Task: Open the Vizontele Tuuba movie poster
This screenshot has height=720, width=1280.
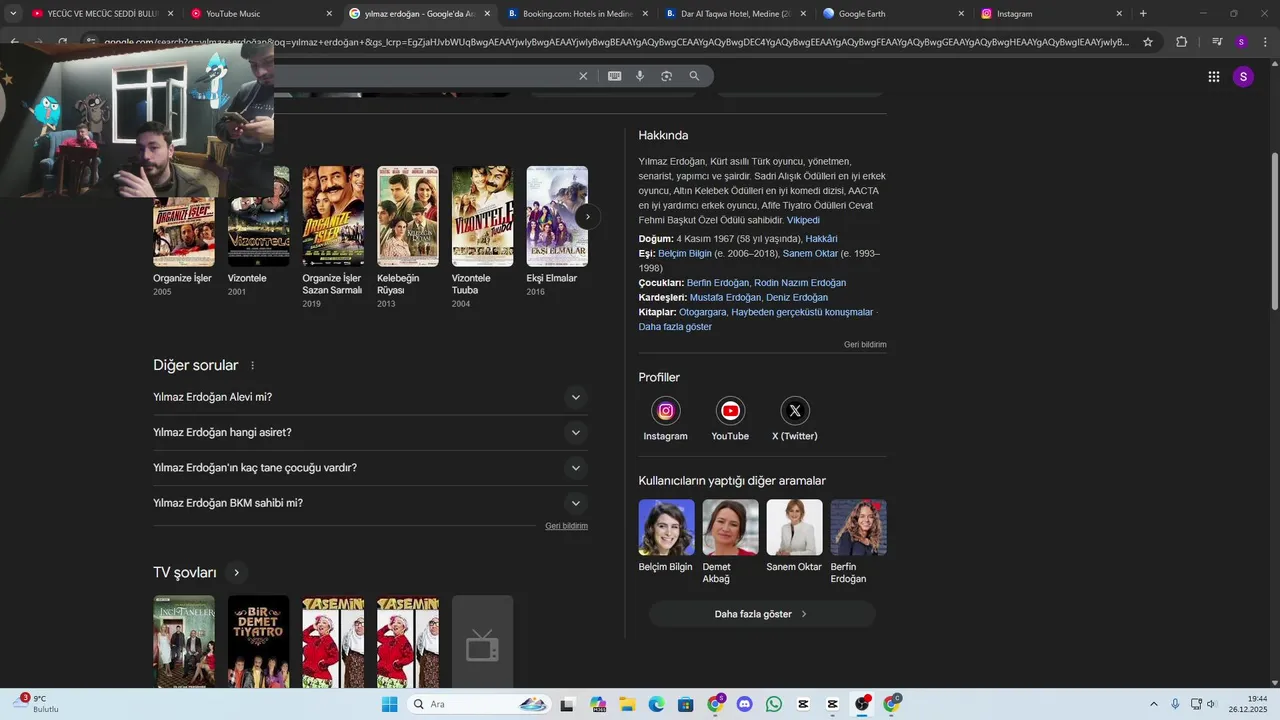Action: [482, 216]
